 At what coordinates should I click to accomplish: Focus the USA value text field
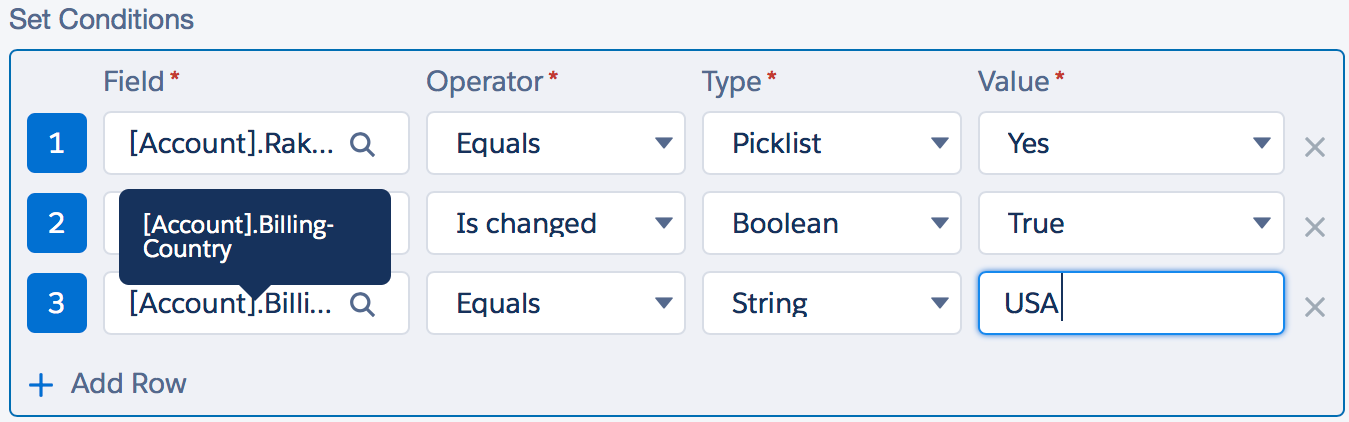click(1130, 303)
